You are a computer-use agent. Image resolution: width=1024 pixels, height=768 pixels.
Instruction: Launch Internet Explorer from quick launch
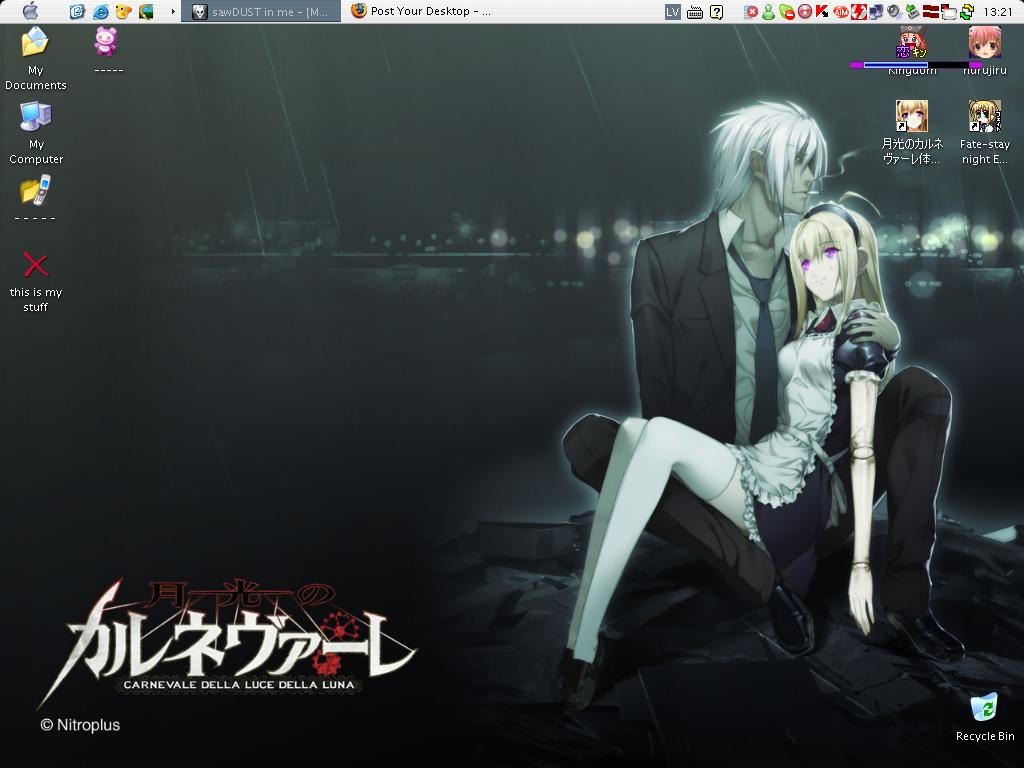click(101, 11)
